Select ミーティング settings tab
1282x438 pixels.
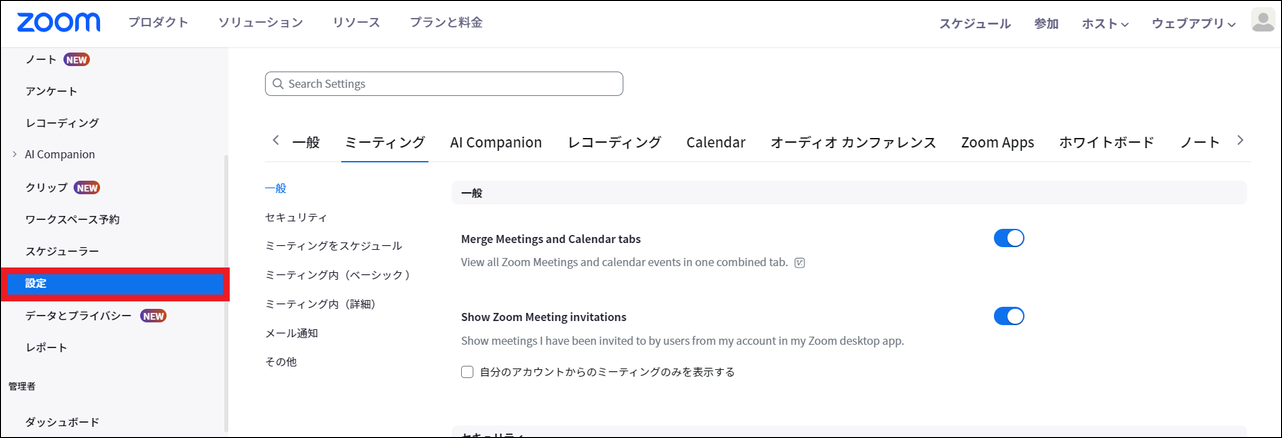(385, 142)
